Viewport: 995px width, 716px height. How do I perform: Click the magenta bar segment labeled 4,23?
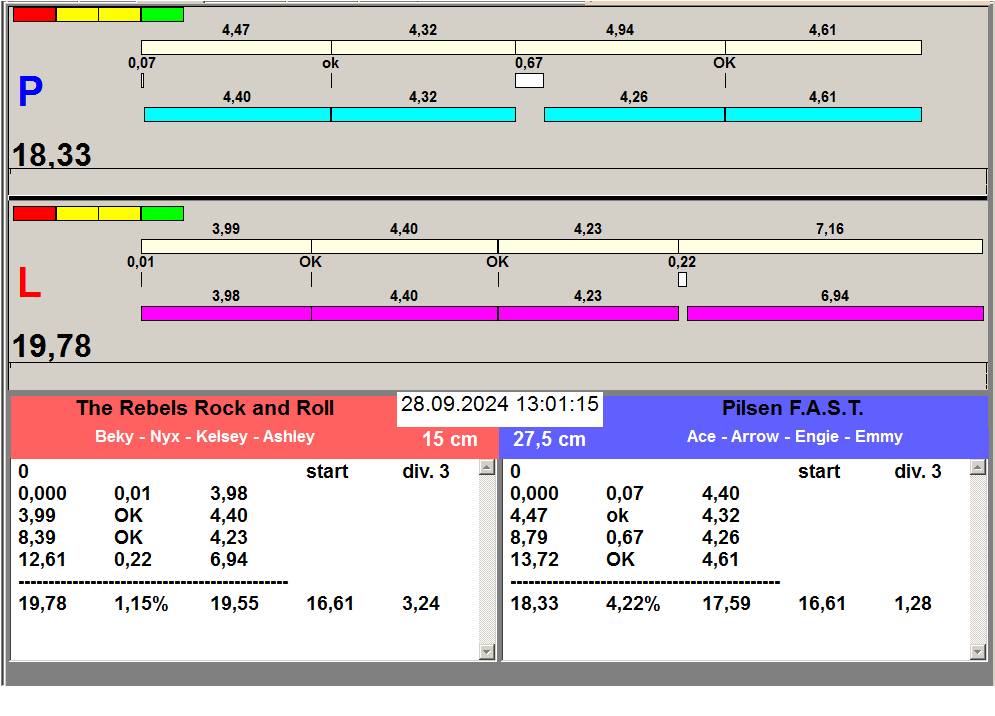(x=588, y=313)
